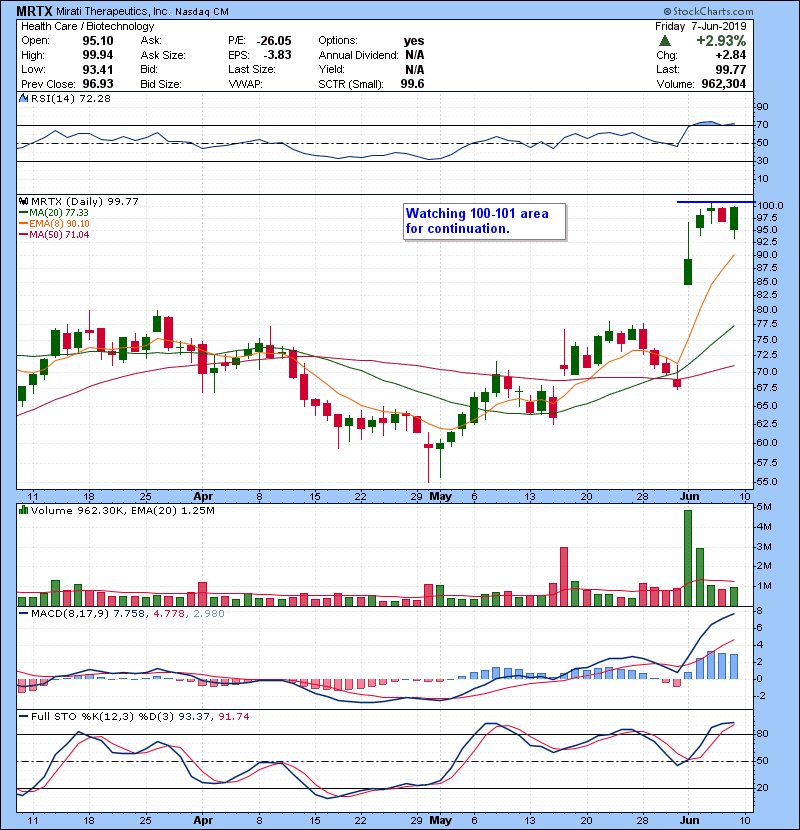Select the MA(50) 71.04 legend entry
Viewport: 800px width, 830px height.
coord(54,234)
